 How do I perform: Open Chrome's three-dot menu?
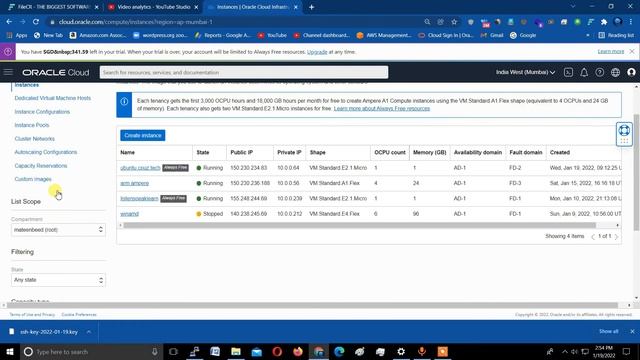click(631, 22)
